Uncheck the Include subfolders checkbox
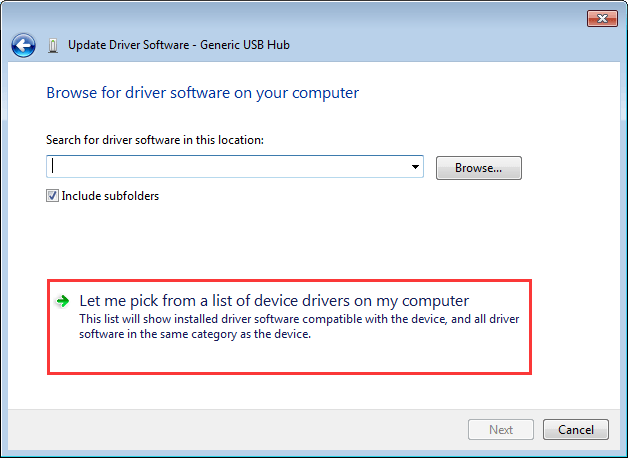Viewport: 628px width, 458px height. point(53,196)
